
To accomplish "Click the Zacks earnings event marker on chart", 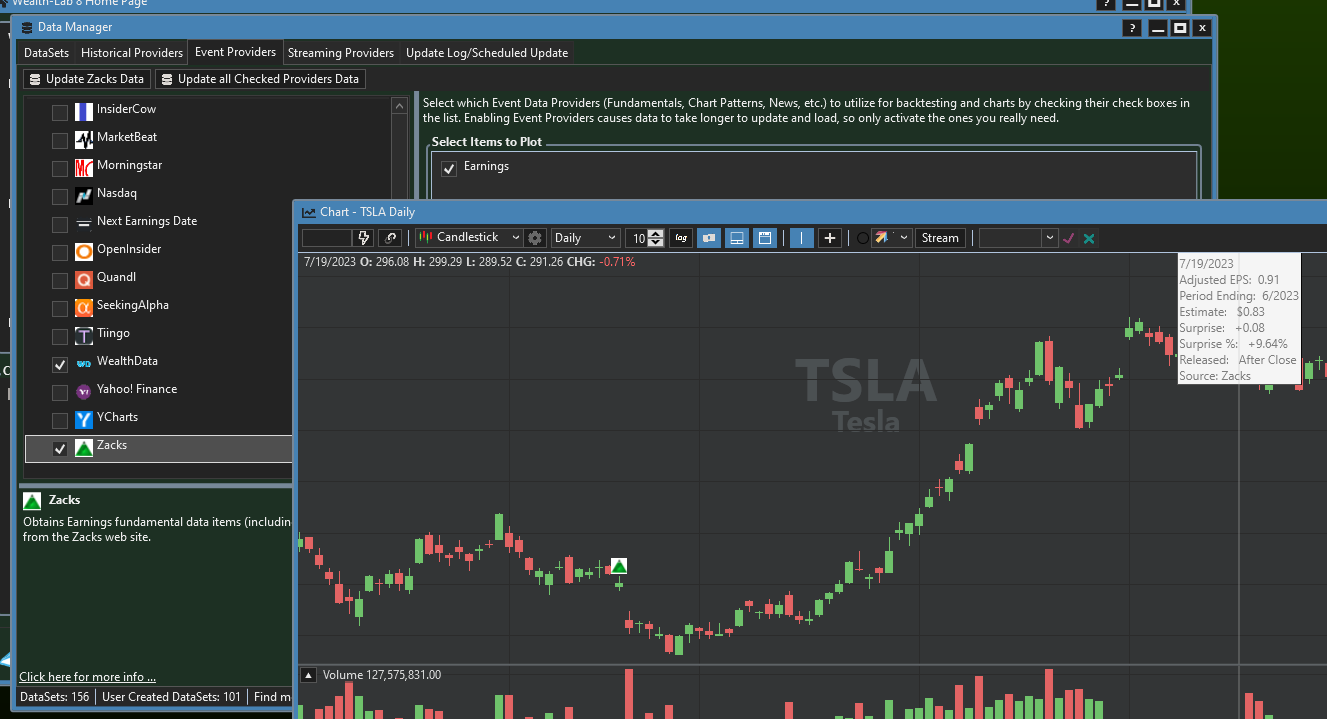I will tap(619, 567).
